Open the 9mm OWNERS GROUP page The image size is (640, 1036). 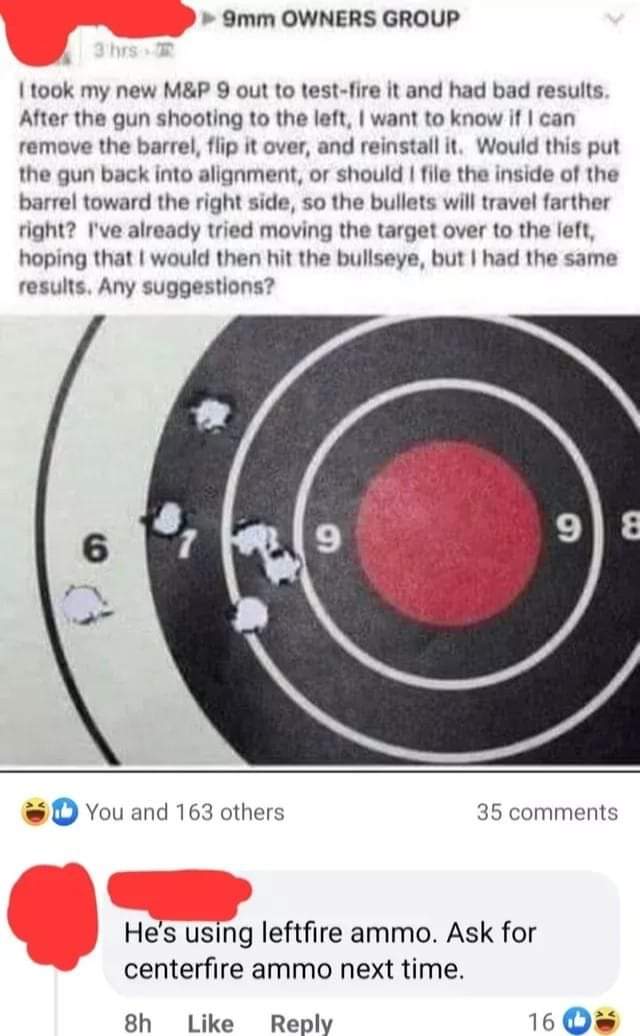(x=340, y=18)
